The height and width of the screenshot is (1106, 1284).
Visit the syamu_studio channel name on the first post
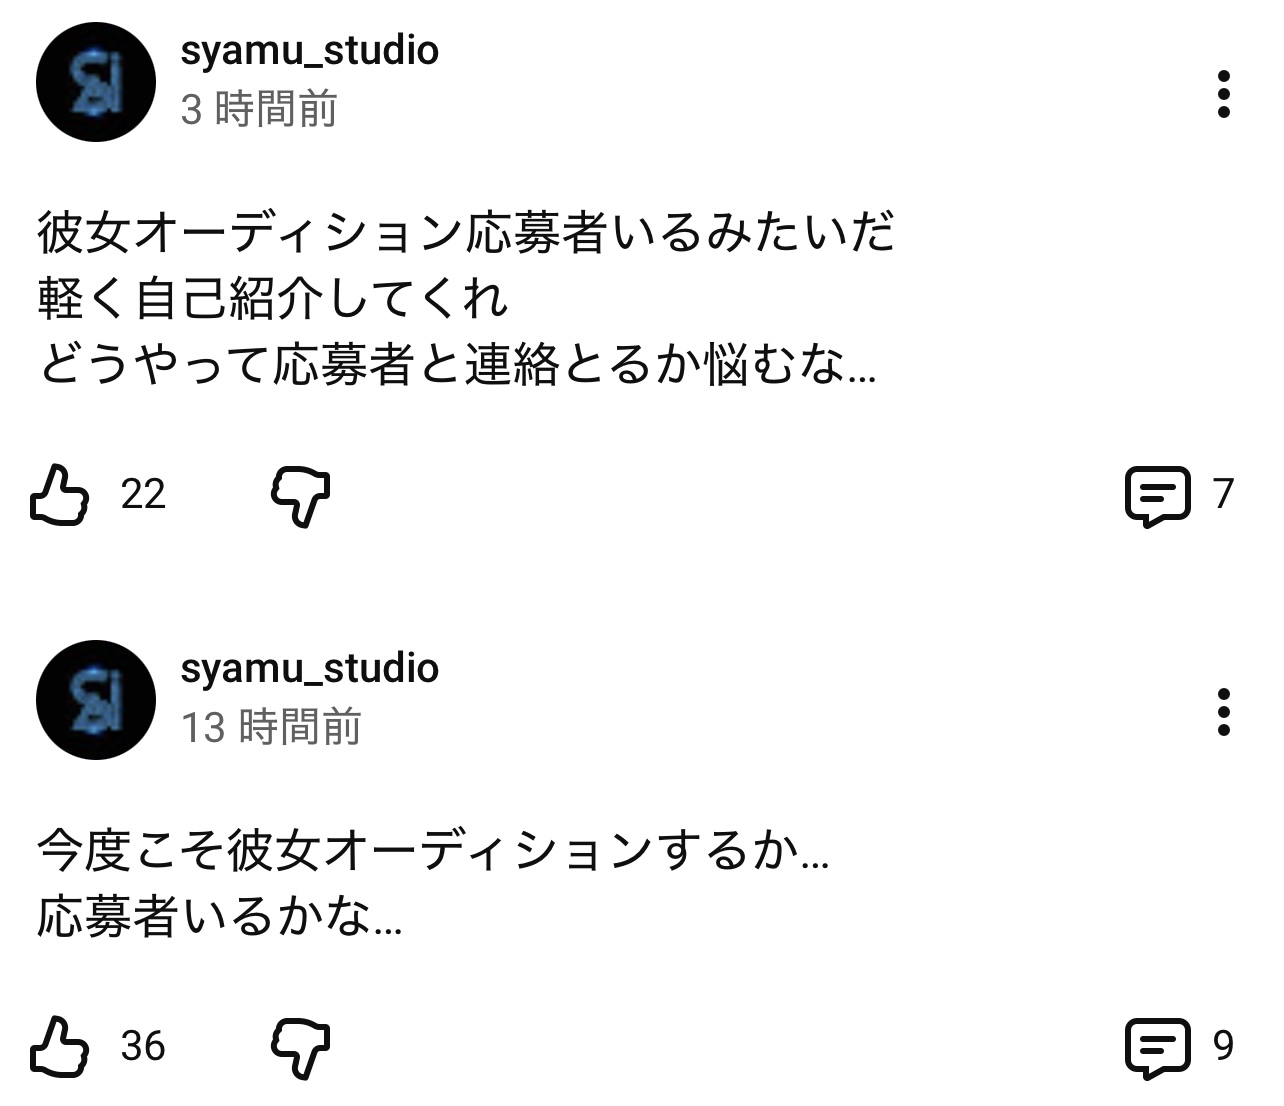pos(309,50)
